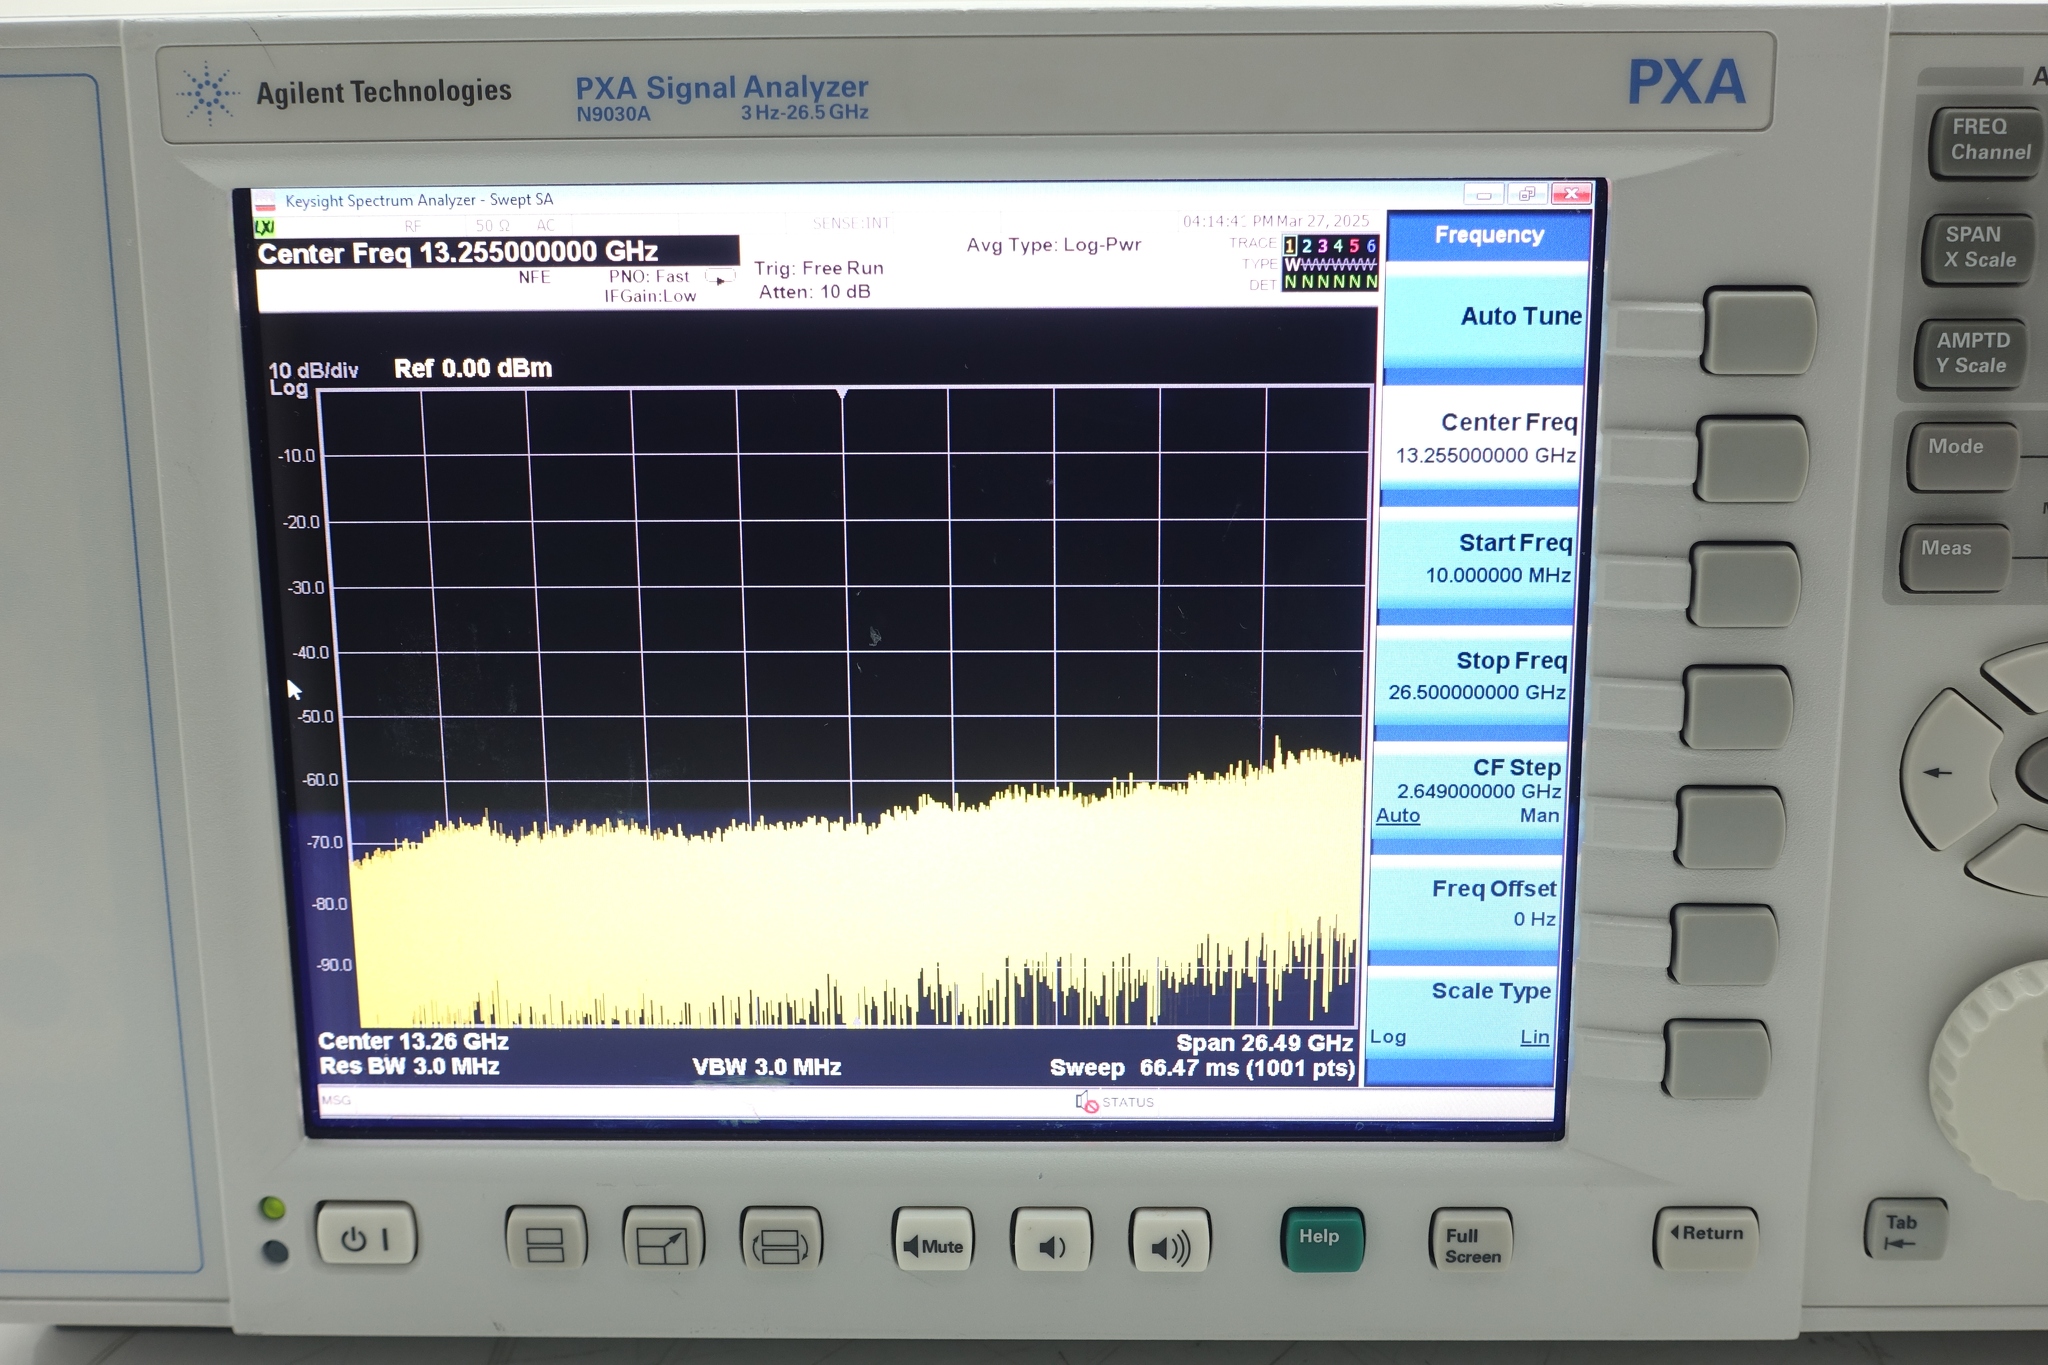Click the Avg Type: Log-Pwr readout
Image resolution: width=2048 pixels, height=1365 pixels.
tap(1053, 245)
